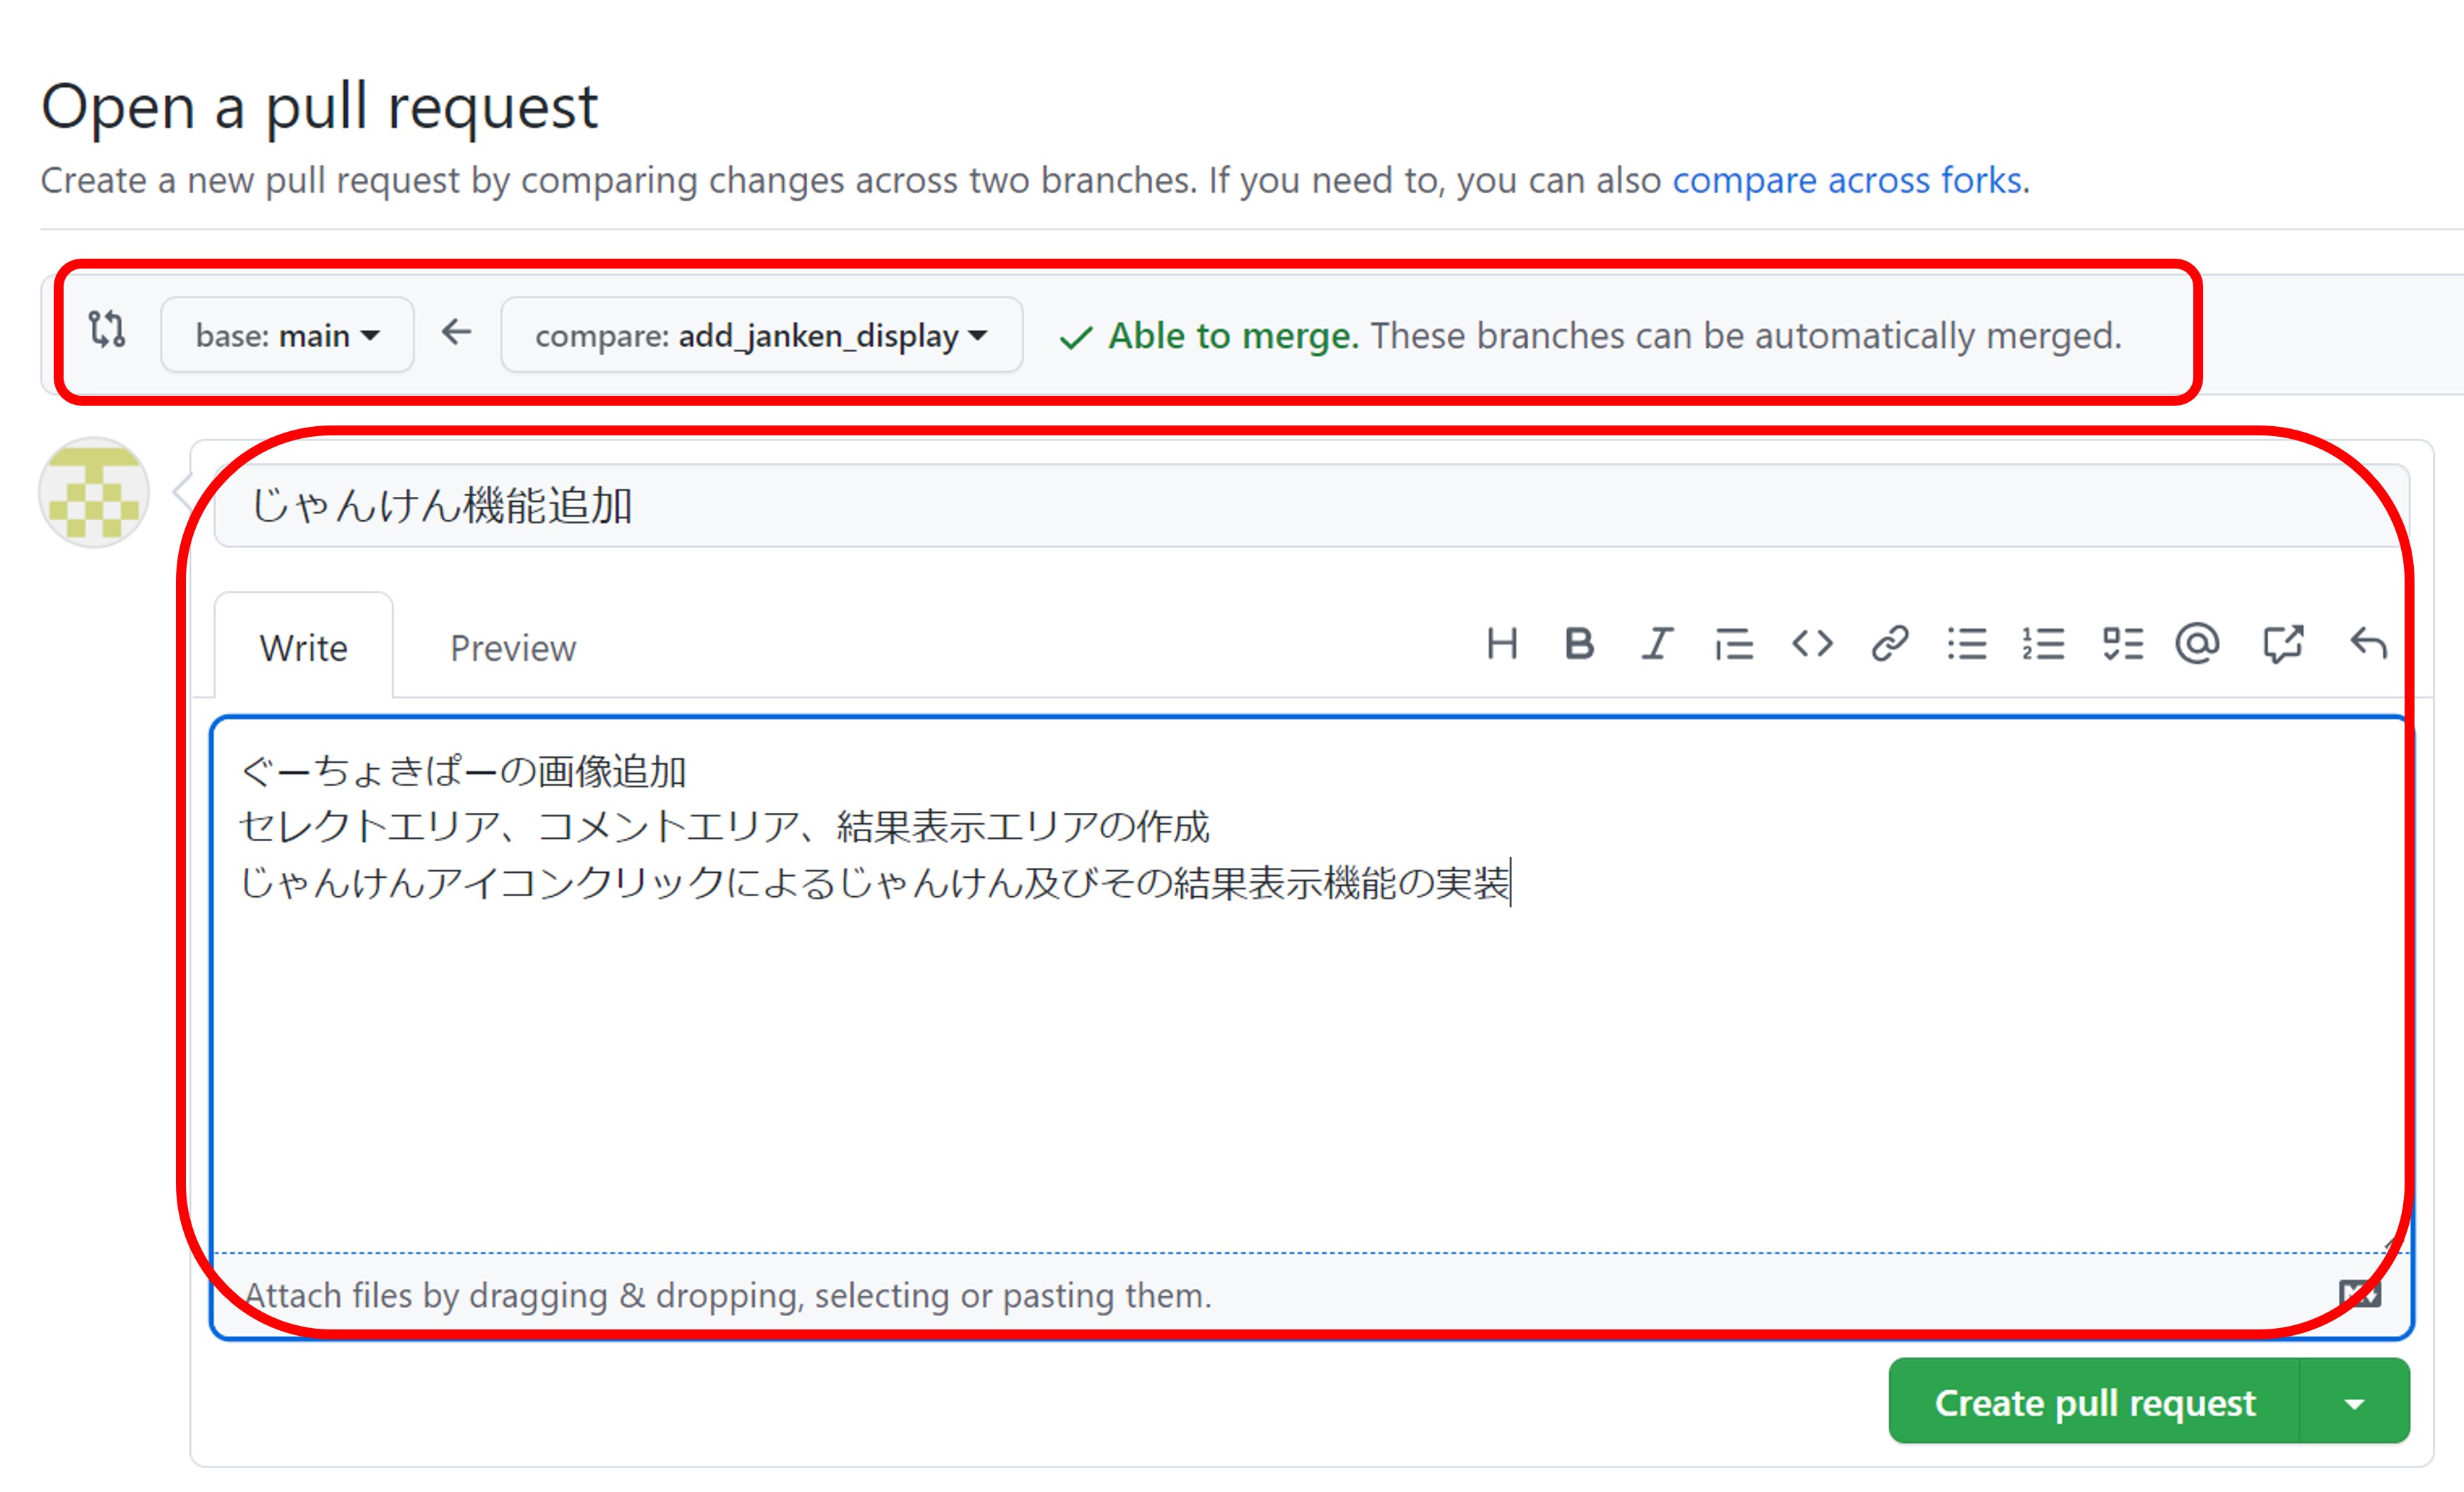
Task: Apply Italic formatting icon
Action: 1657,644
